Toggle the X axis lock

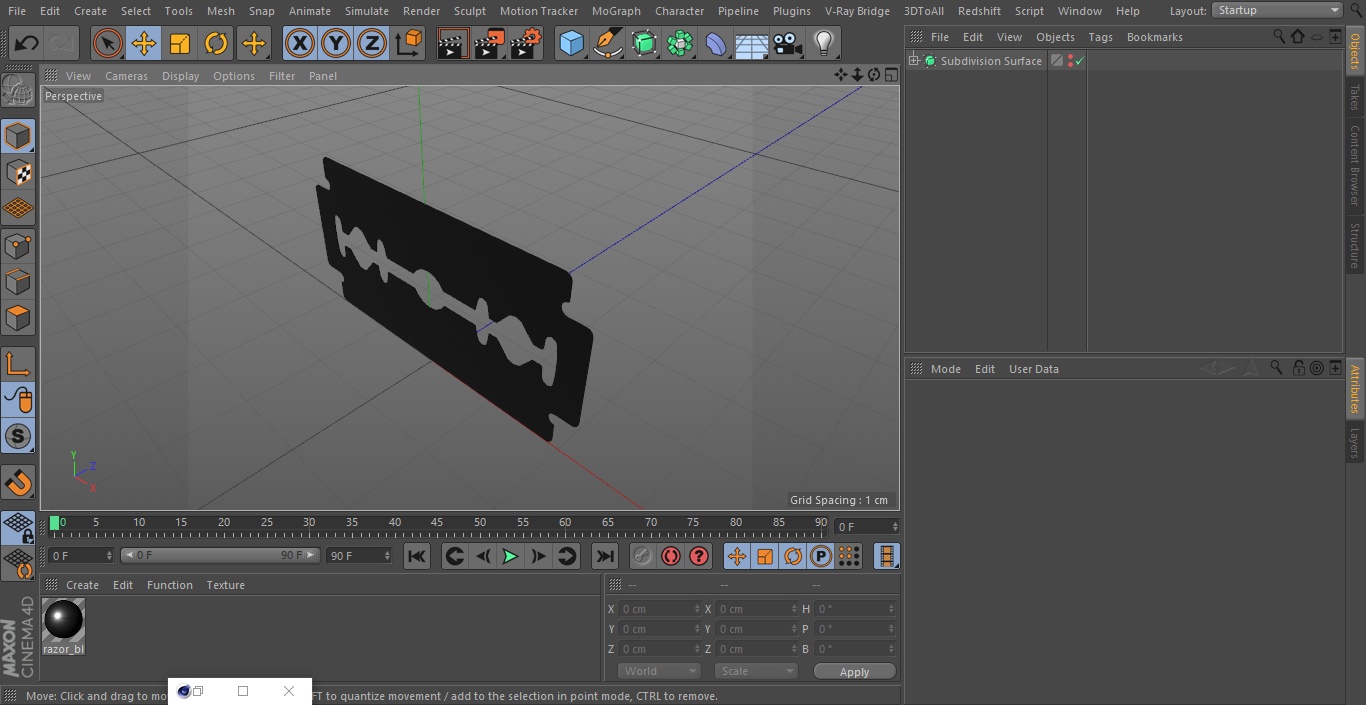(x=299, y=43)
